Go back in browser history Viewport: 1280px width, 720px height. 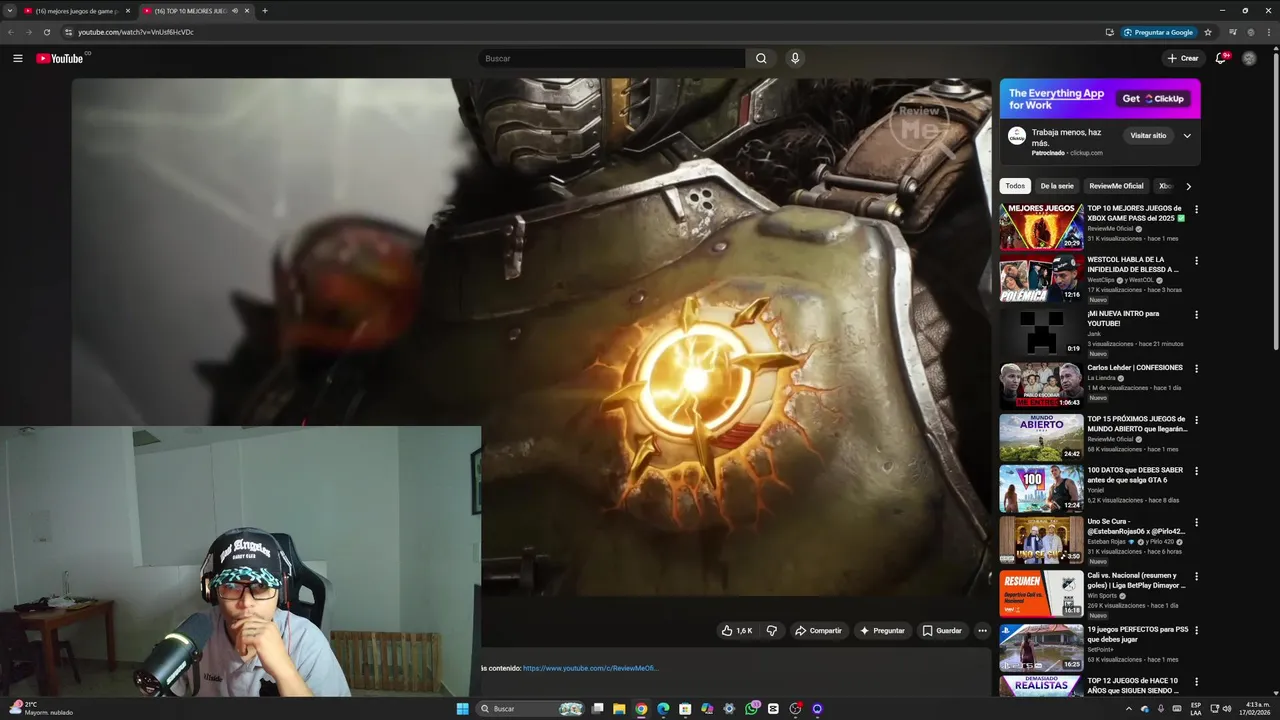(x=11, y=32)
